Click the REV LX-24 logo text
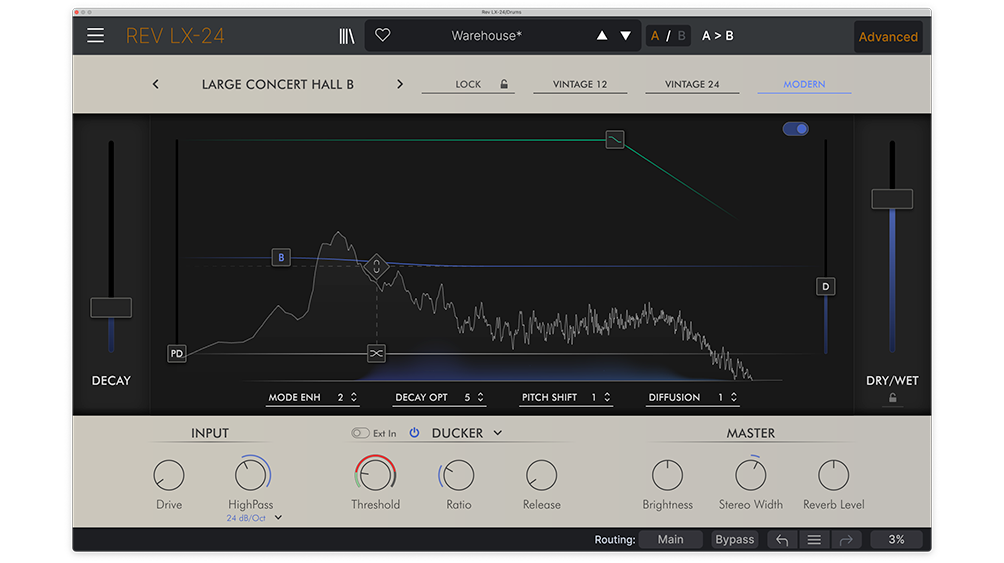 [175, 36]
